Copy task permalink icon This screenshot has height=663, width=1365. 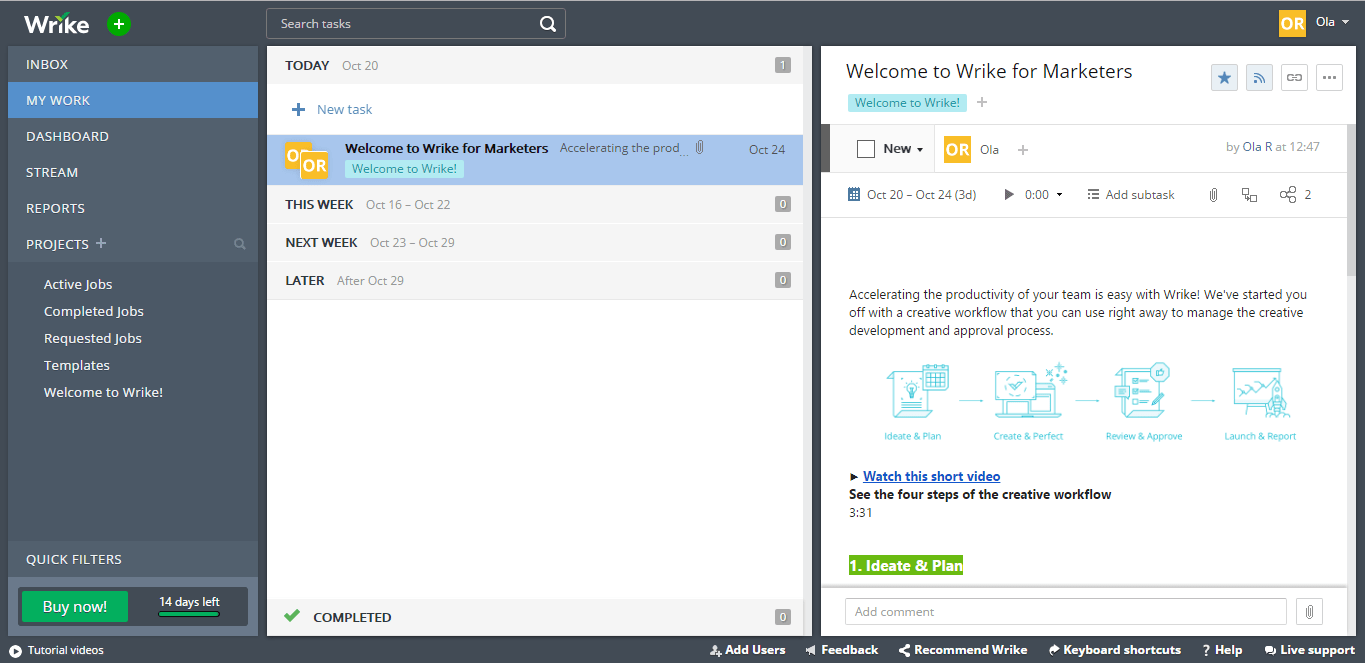coord(1294,77)
